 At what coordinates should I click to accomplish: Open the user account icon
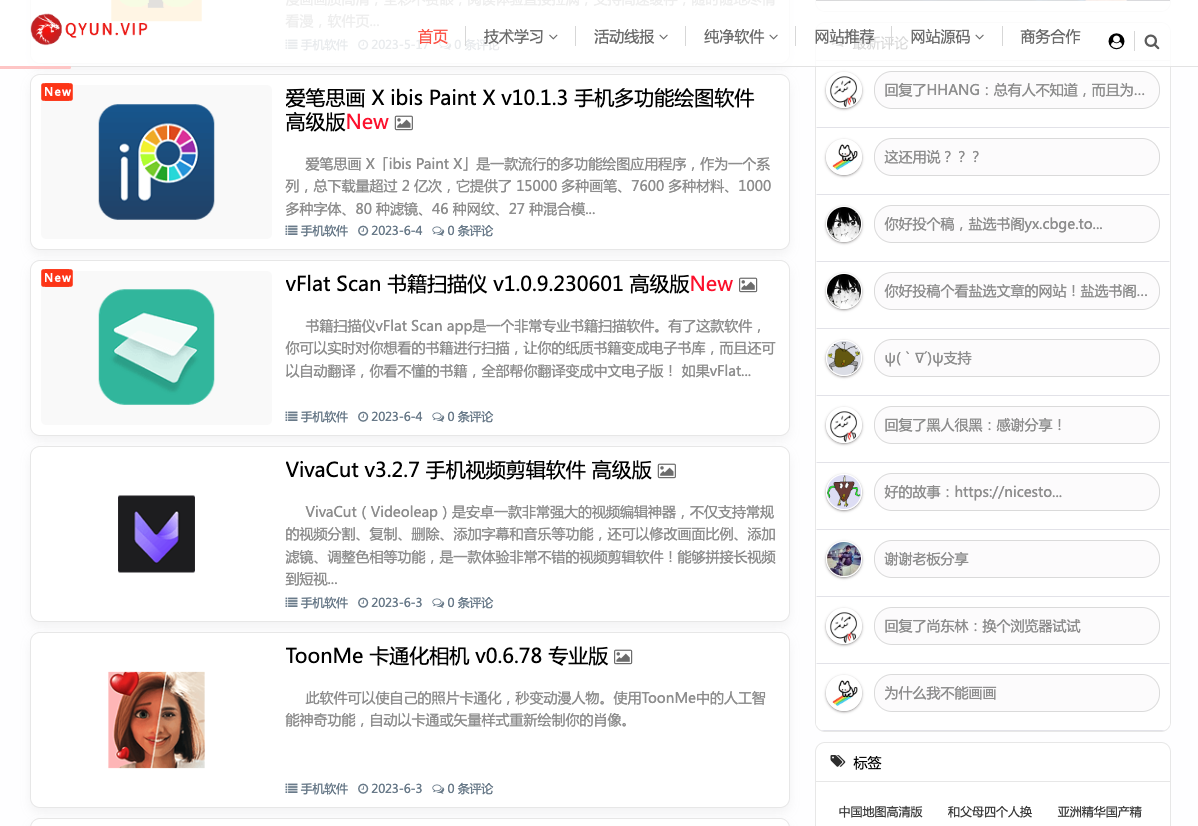[1116, 41]
